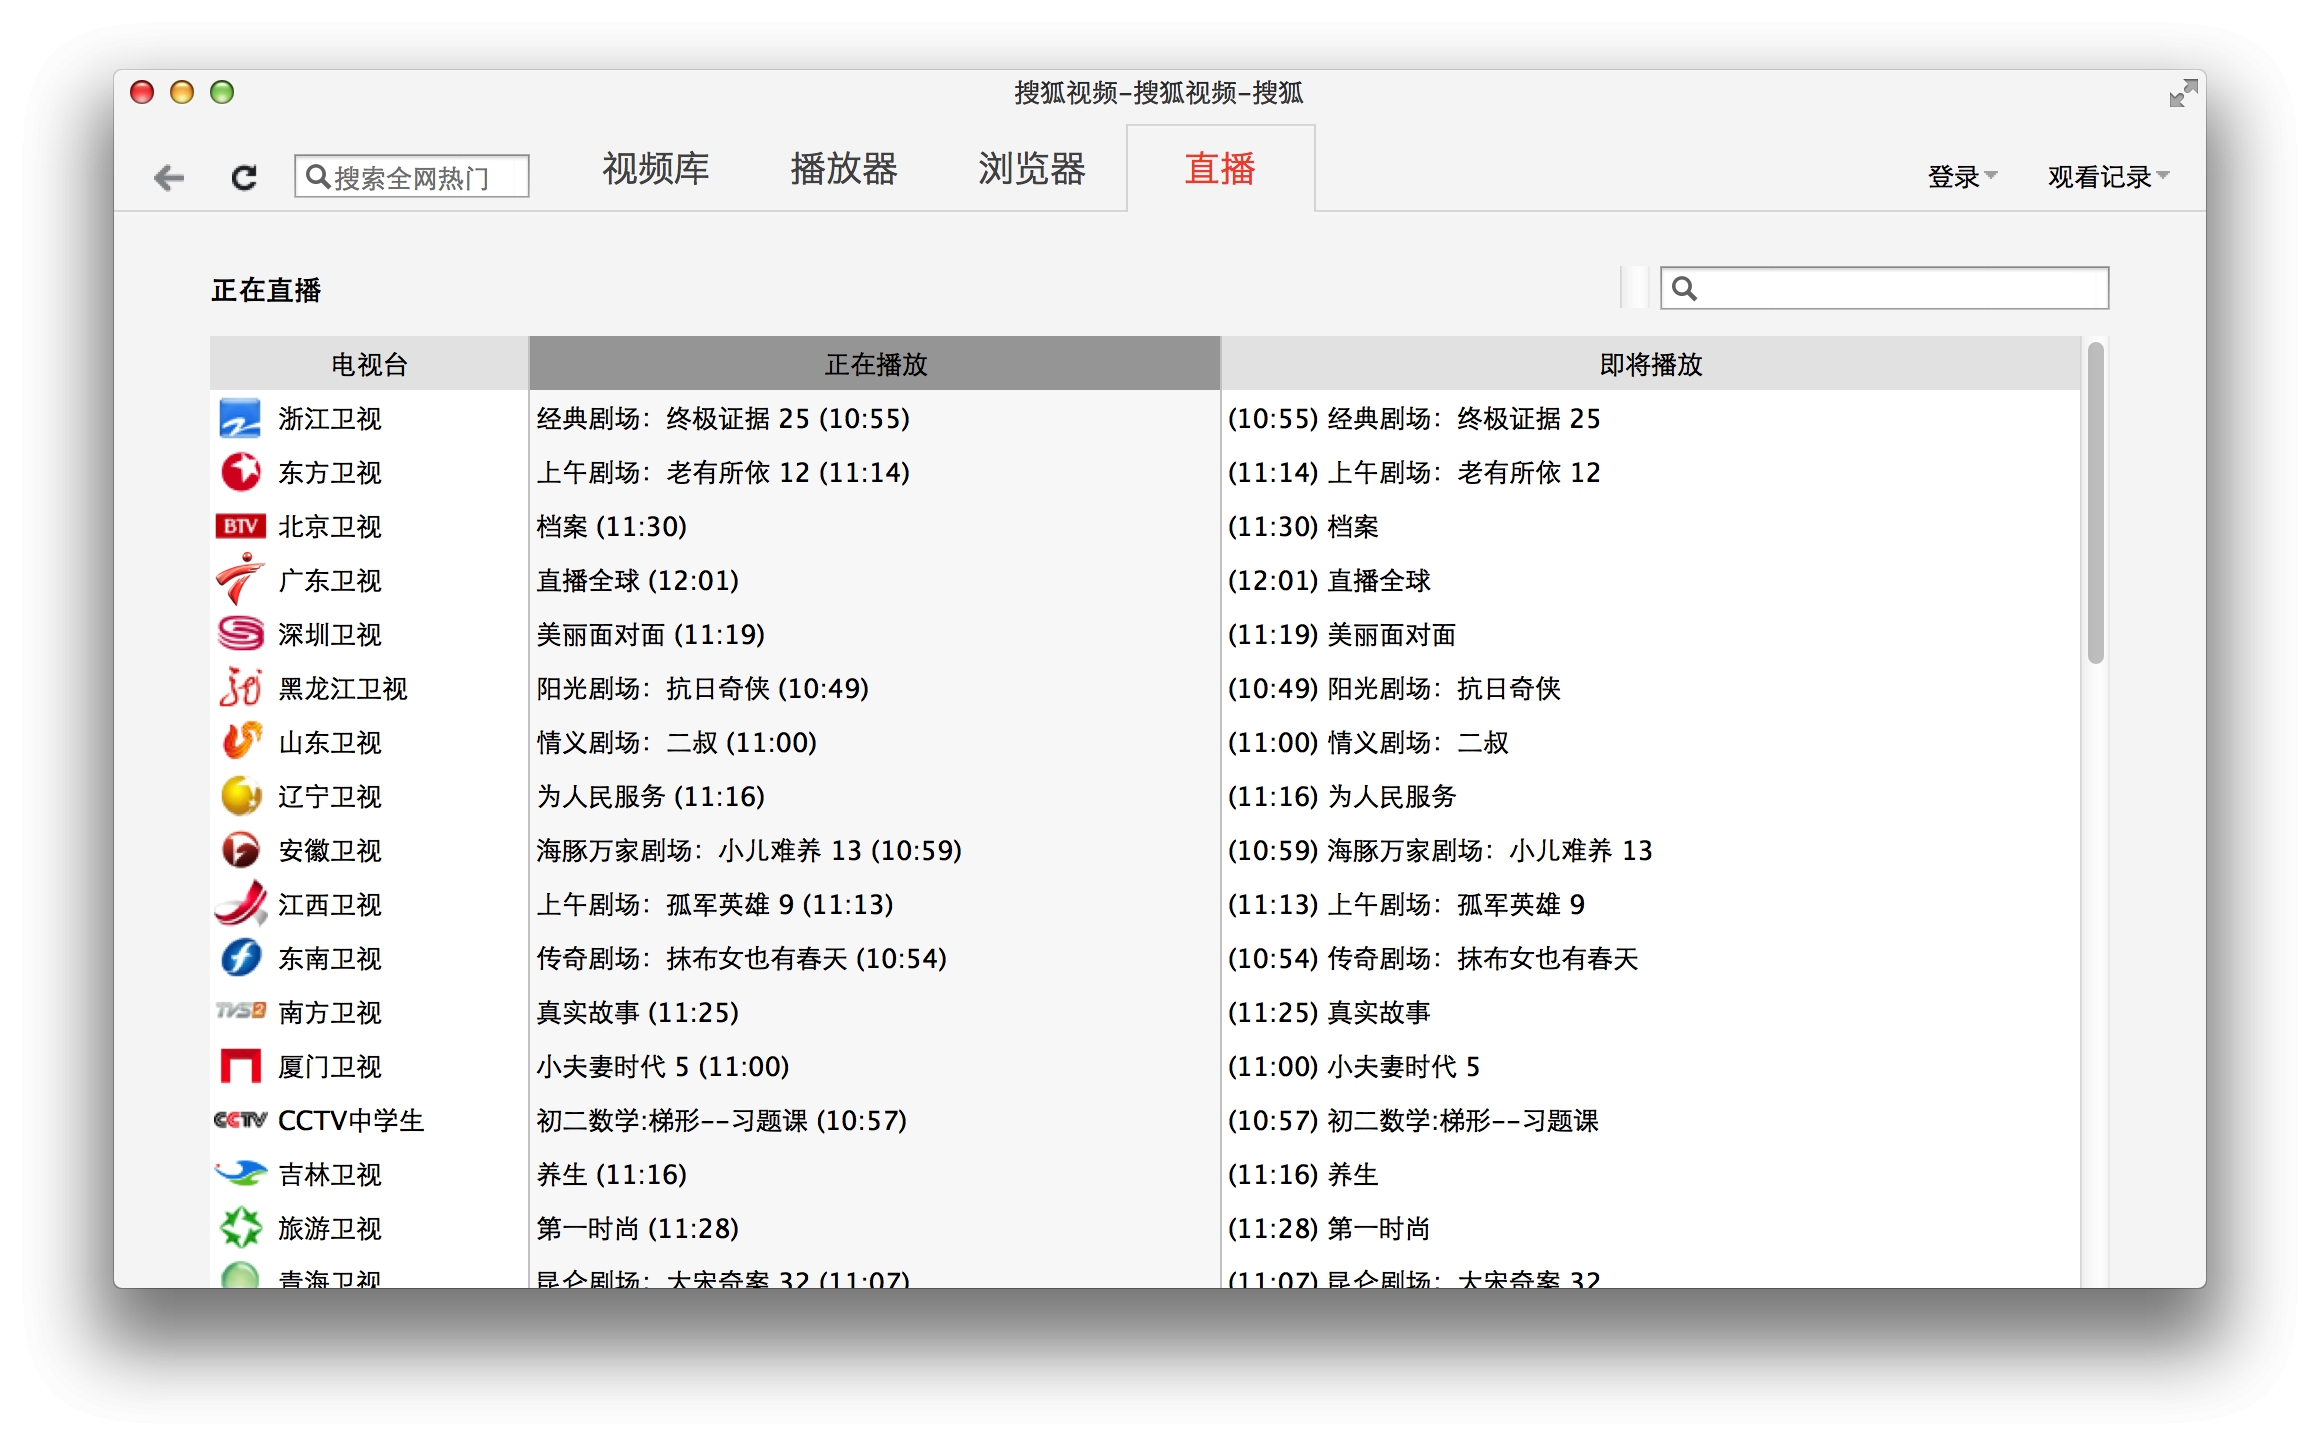Click 为人民服务 (11:16) now playing cell
The width and height of the screenshot is (2320, 1446).
click(x=650, y=797)
